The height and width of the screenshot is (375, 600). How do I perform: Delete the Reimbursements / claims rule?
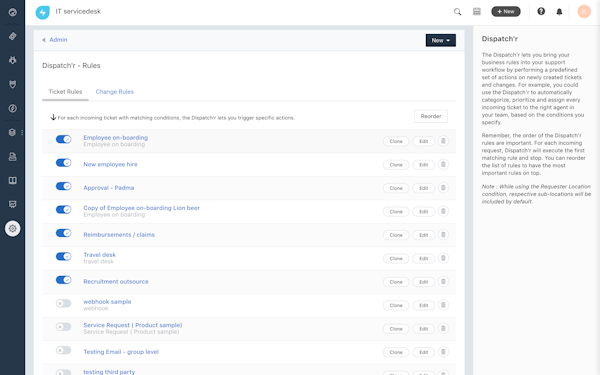[x=443, y=235]
